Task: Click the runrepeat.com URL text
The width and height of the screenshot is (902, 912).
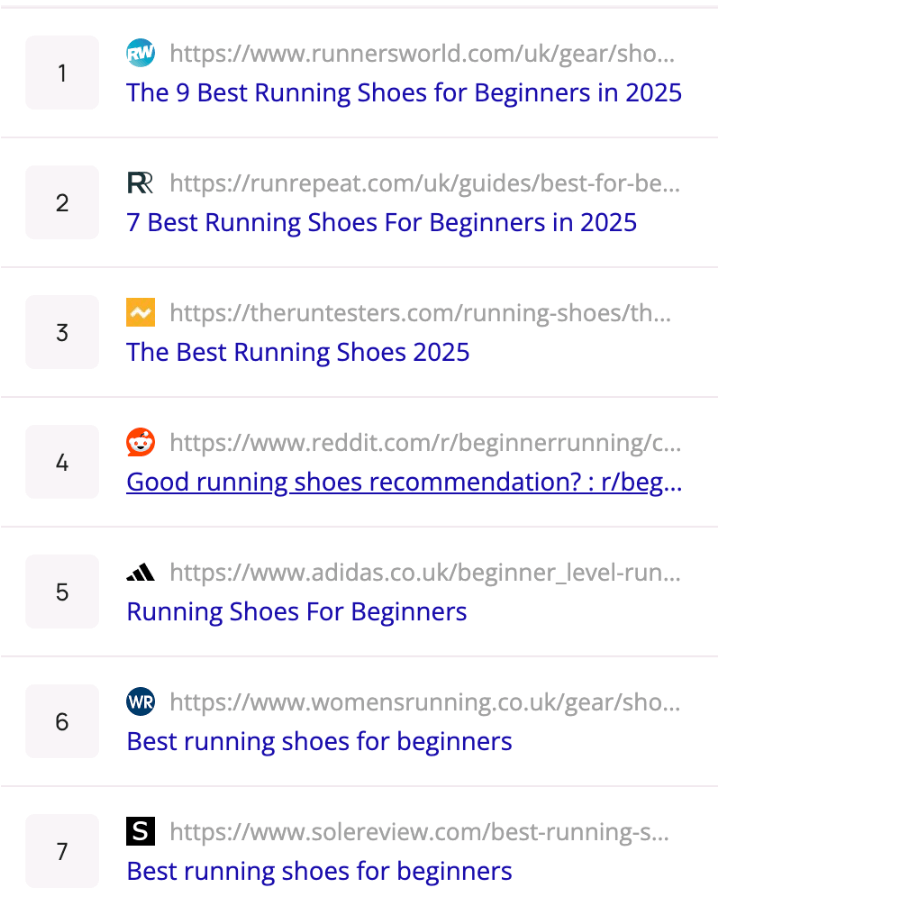Action: coord(425,183)
